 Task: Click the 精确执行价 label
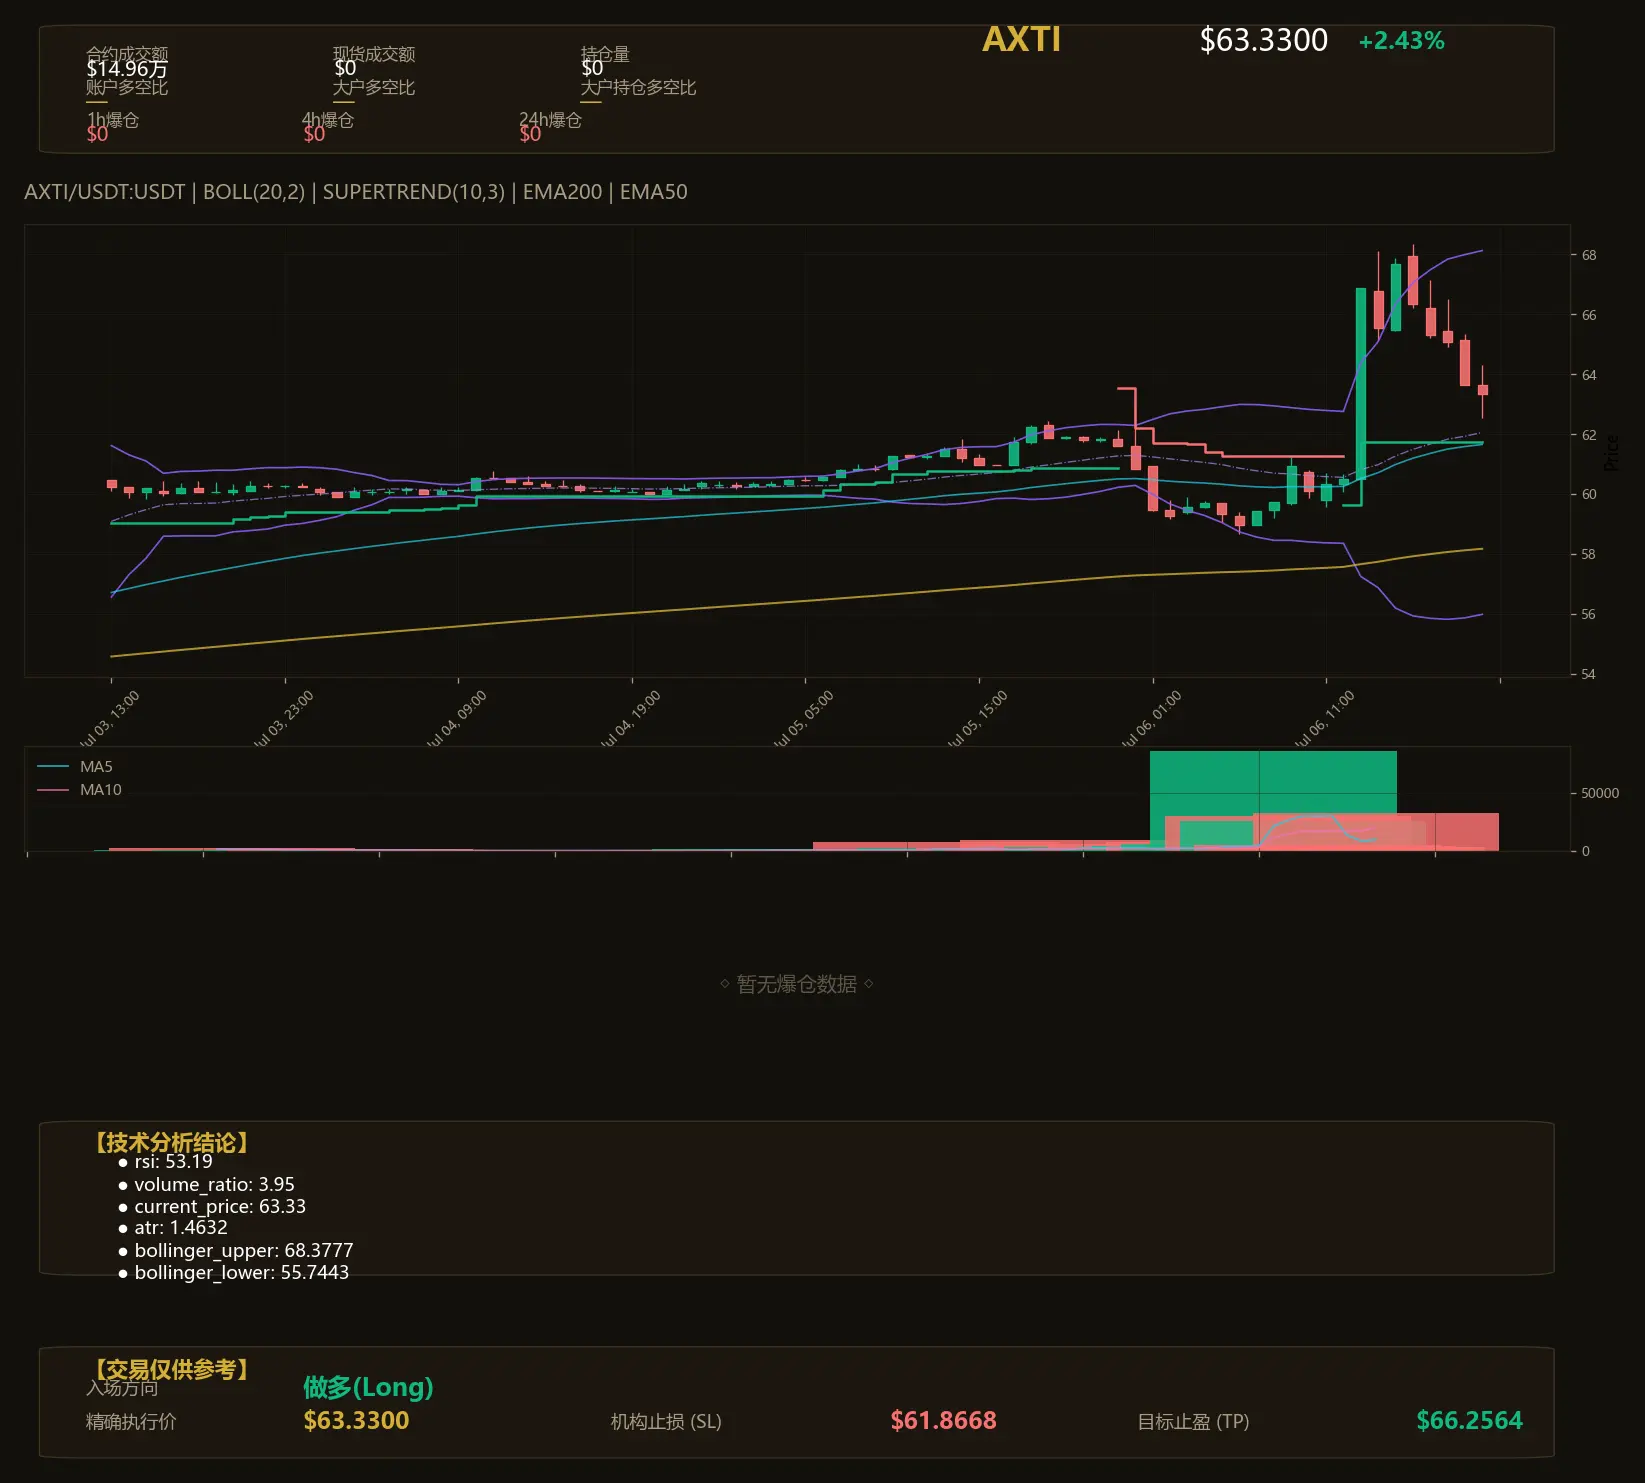pyautogui.click(x=131, y=1421)
